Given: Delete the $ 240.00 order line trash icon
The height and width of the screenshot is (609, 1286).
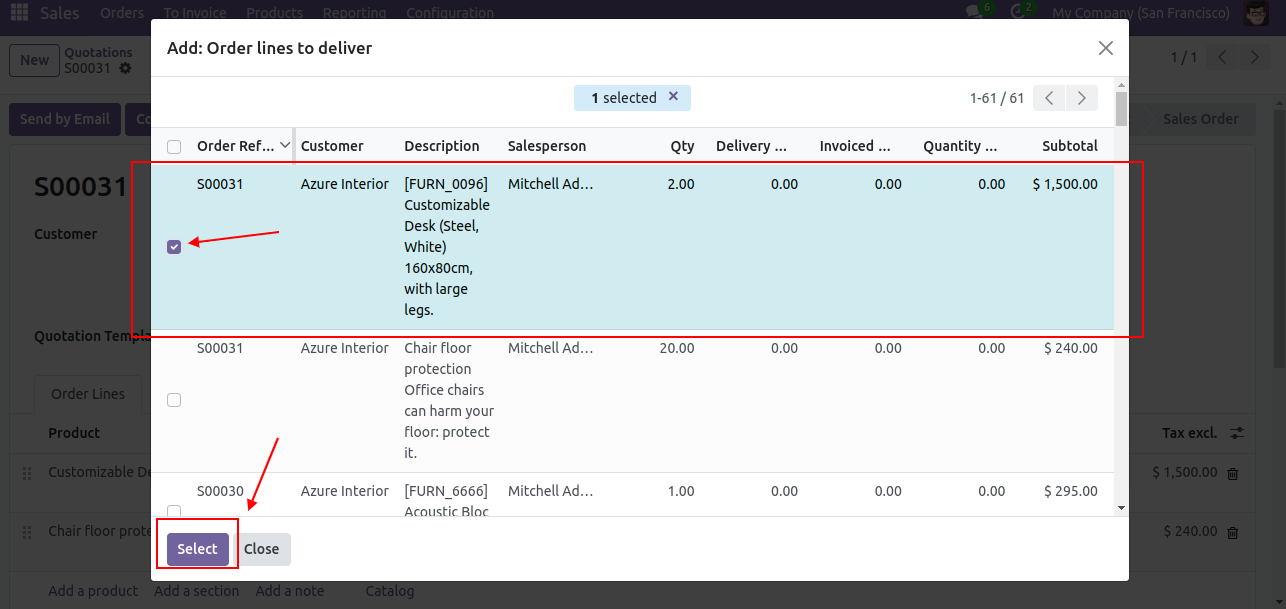Looking at the screenshot, I should 1233,533.
